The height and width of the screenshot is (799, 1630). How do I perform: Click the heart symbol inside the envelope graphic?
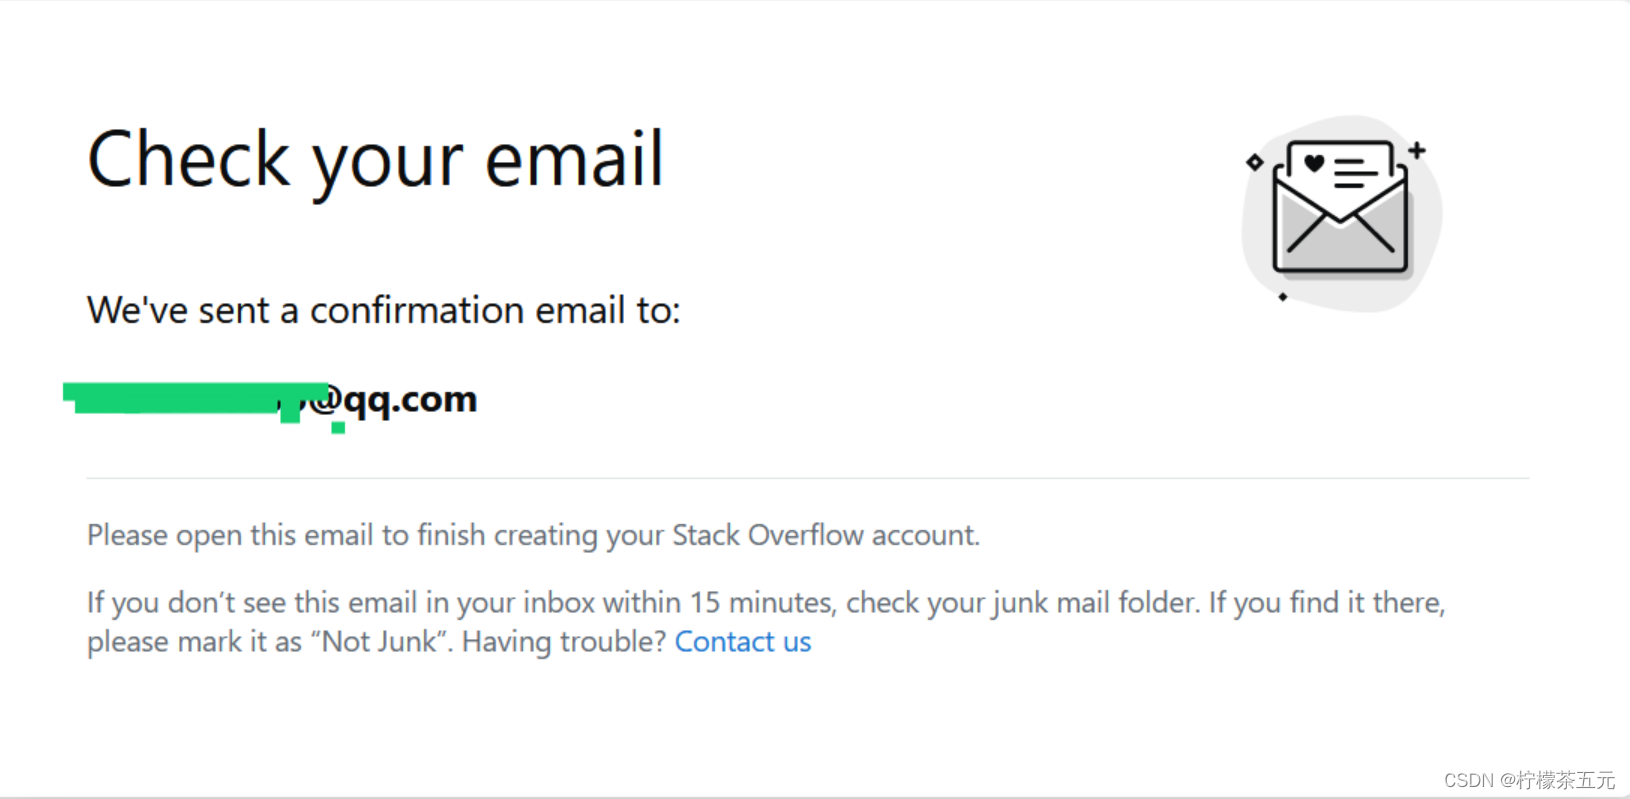click(1313, 162)
